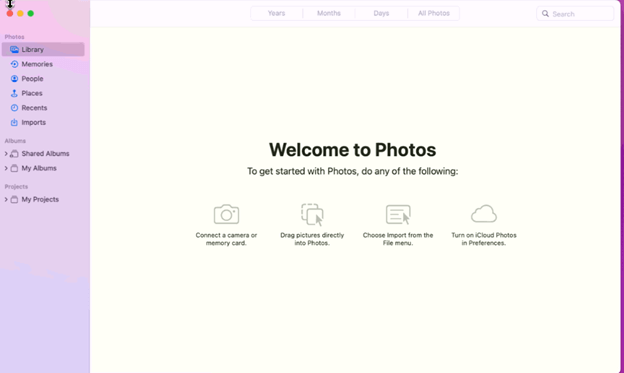
Task: Click the 'To get started with Photos' subtitle
Action: 353,171
